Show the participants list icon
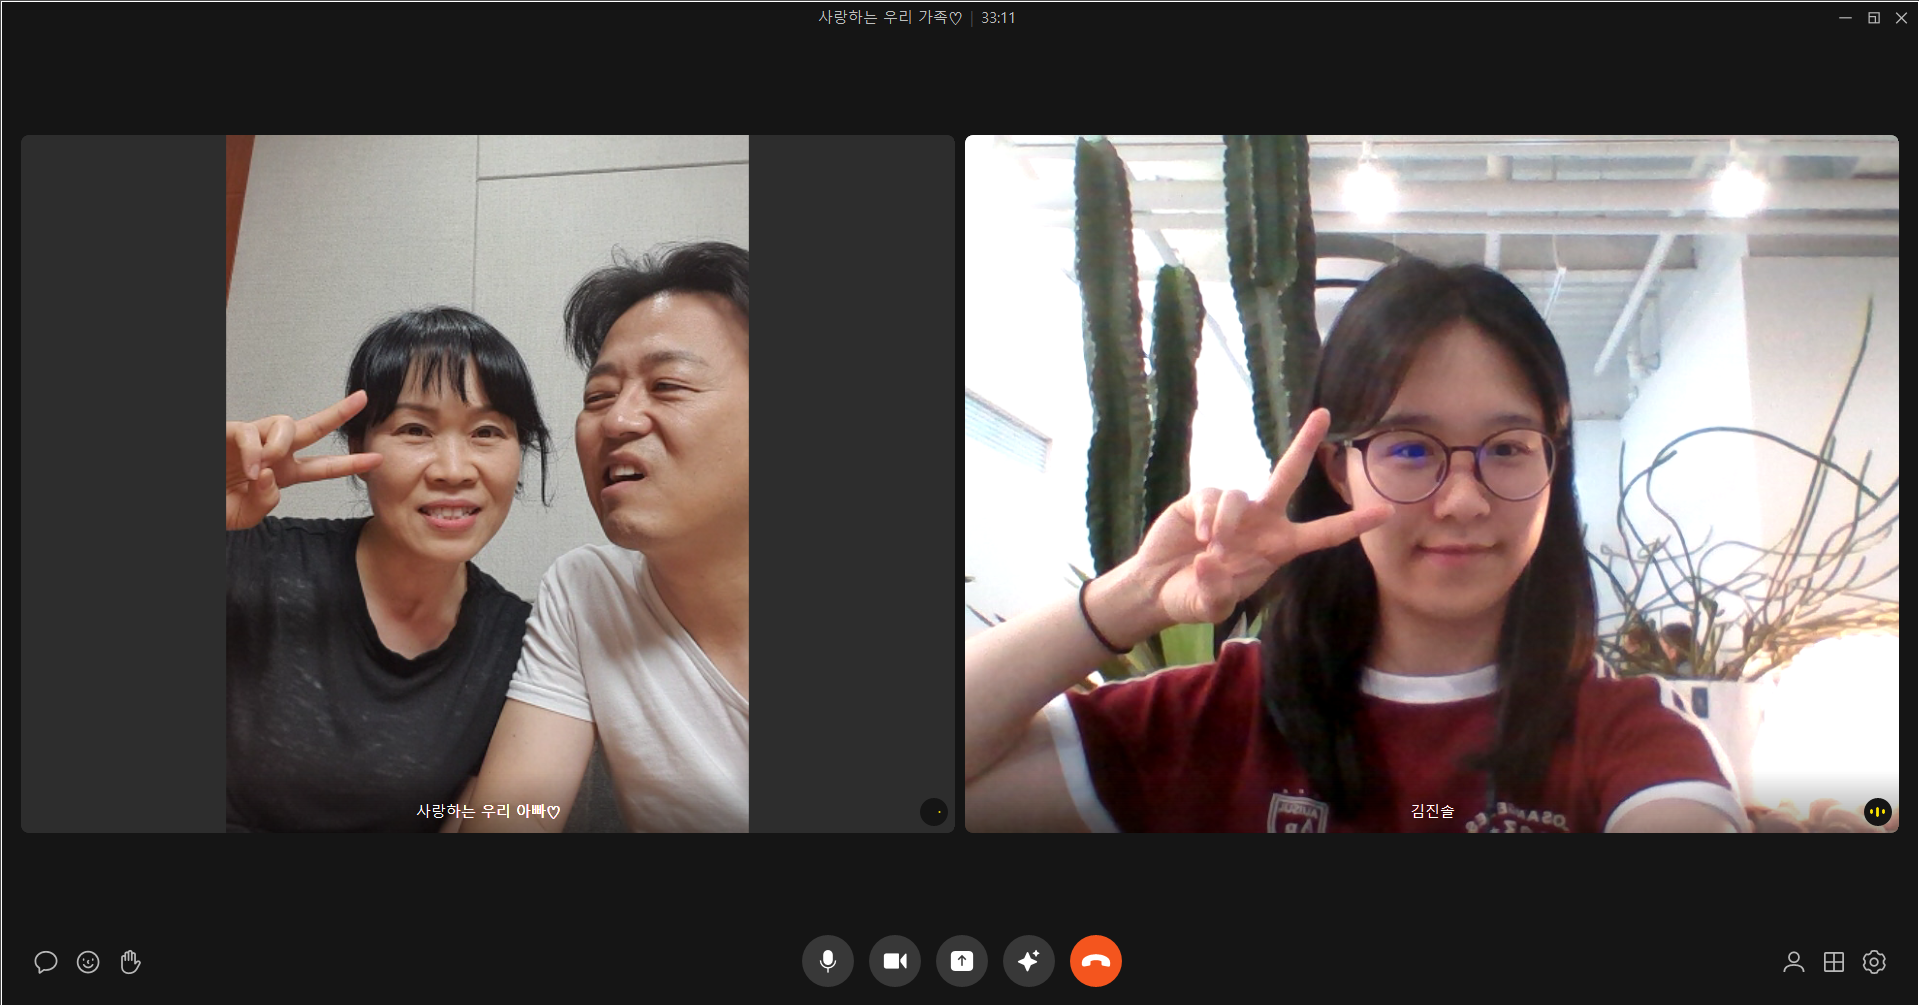The height and width of the screenshot is (1005, 1919). (1793, 962)
